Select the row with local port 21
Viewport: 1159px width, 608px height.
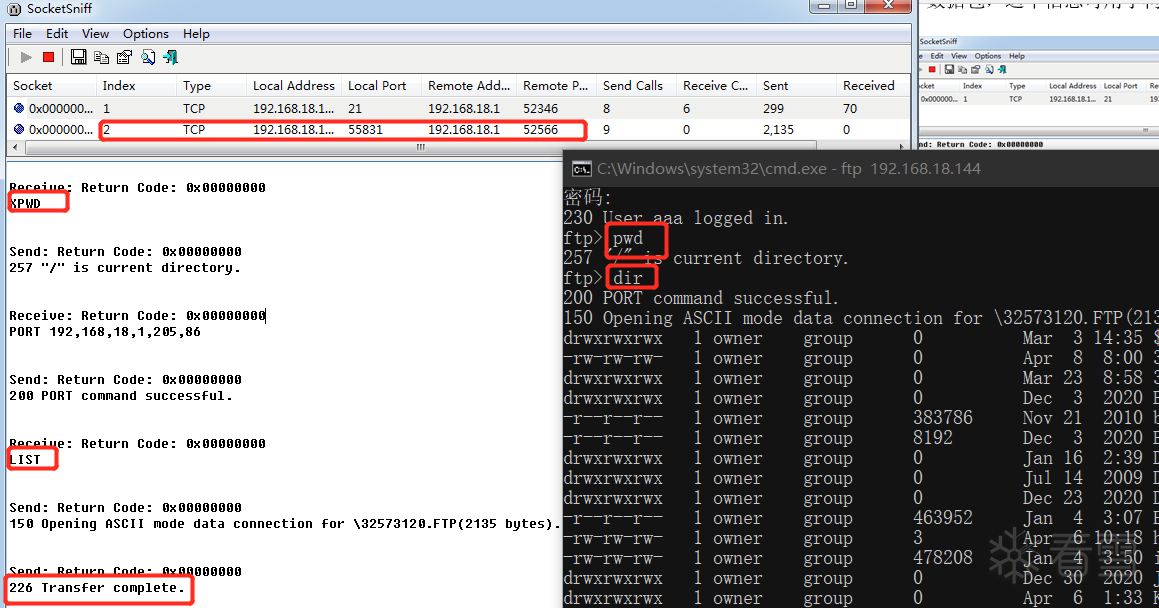tap(458, 108)
